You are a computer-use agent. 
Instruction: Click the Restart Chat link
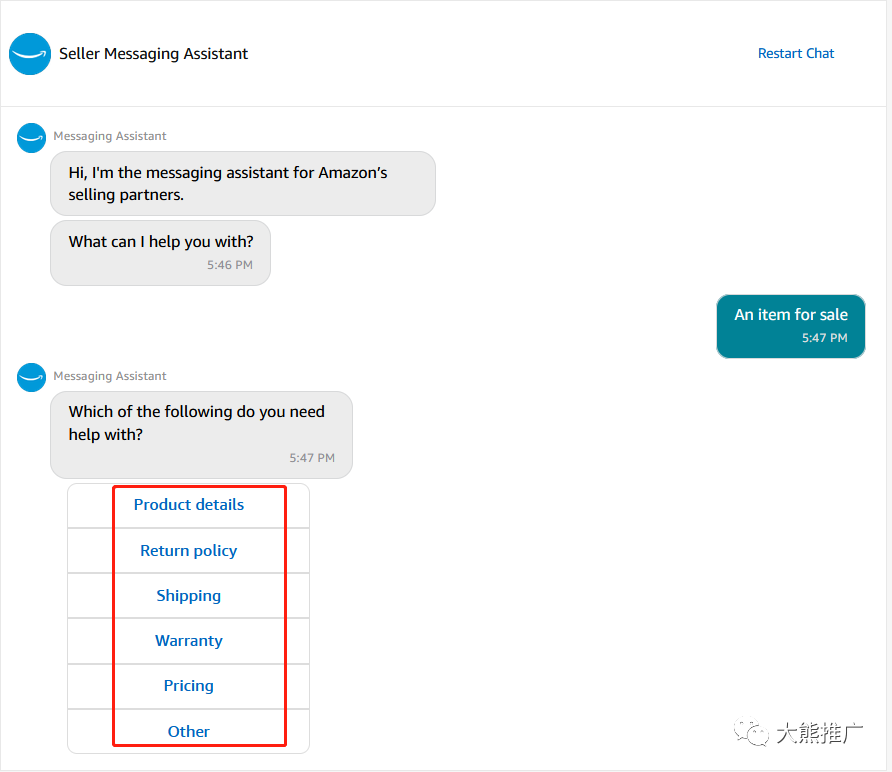coord(795,53)
